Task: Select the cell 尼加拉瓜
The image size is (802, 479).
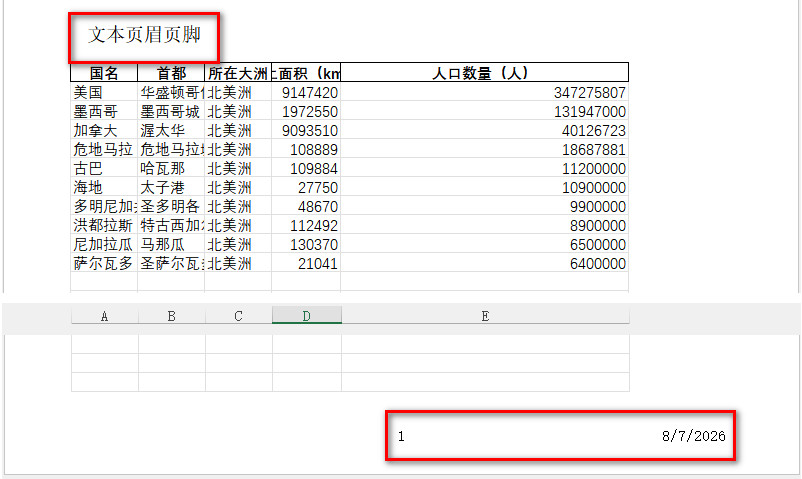Action: point(104,244)
